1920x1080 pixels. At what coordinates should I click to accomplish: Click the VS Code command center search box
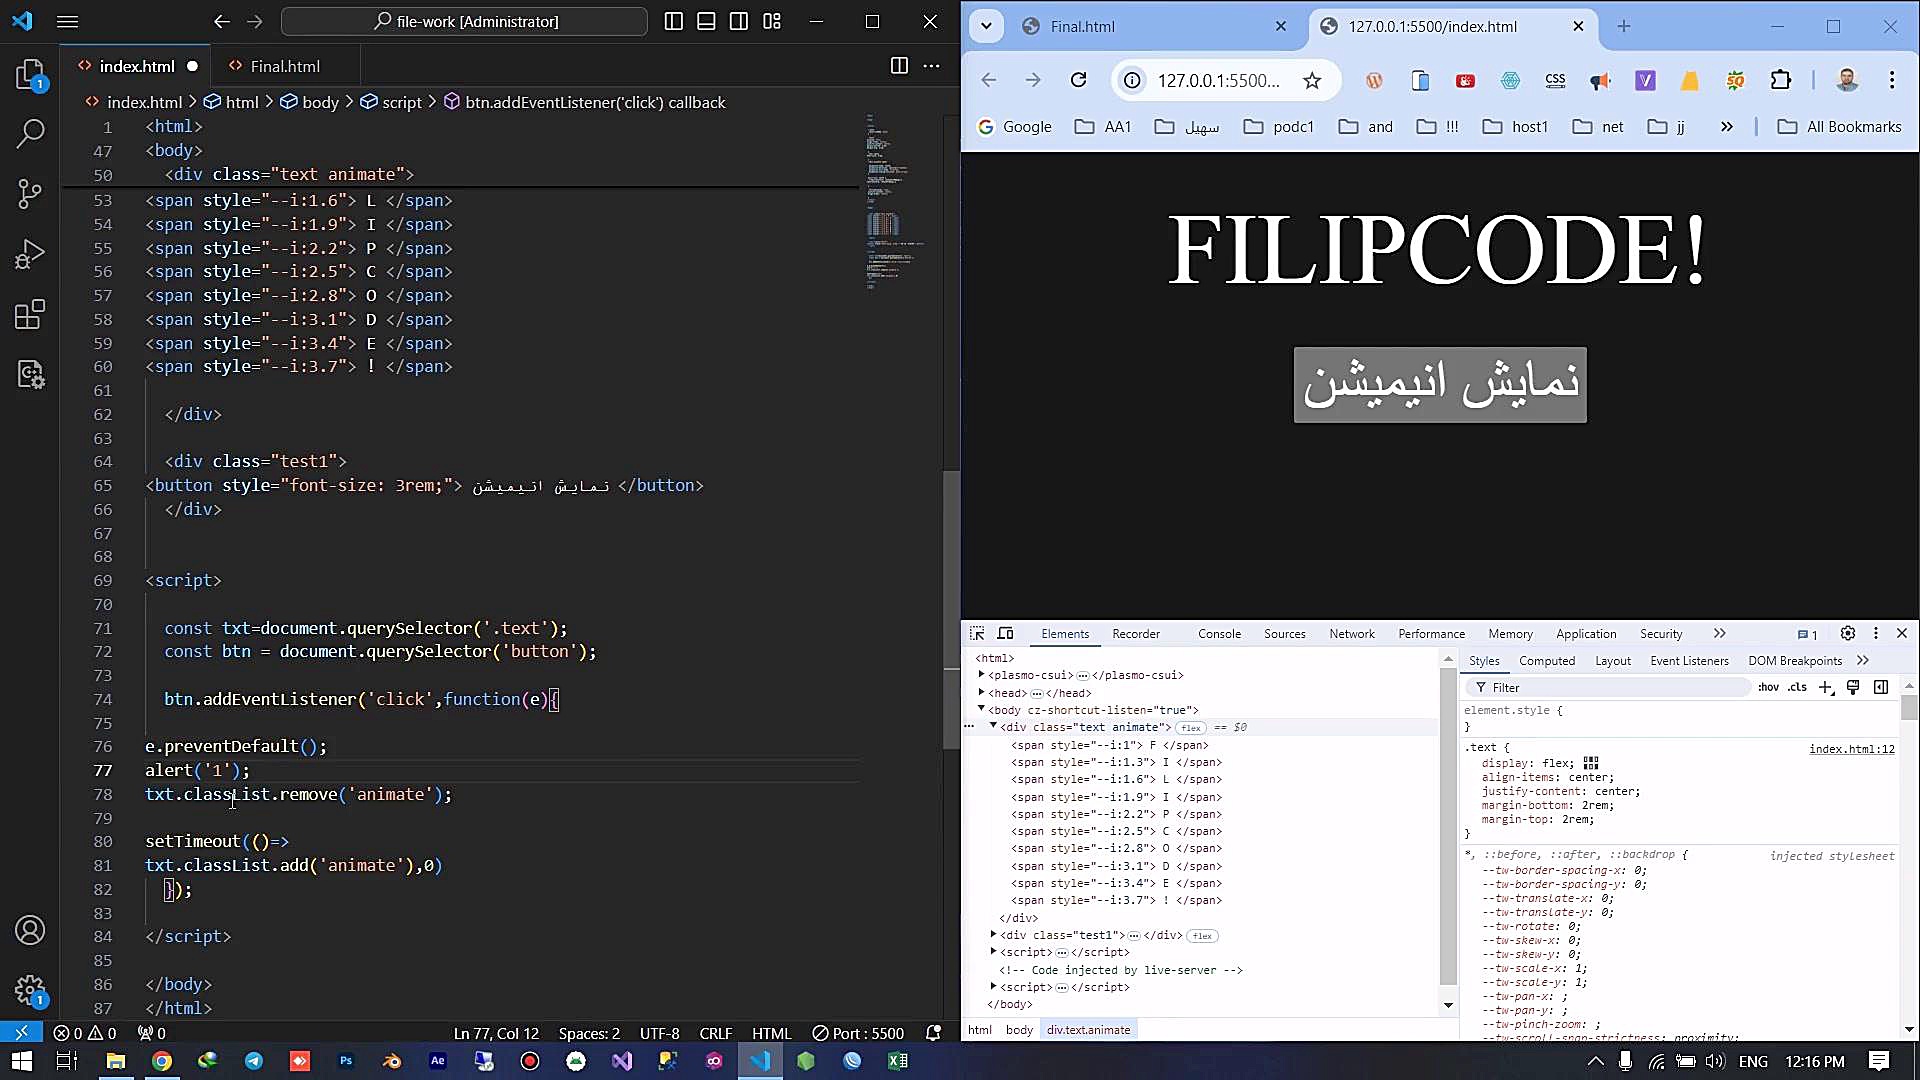[x=465, y=21]
